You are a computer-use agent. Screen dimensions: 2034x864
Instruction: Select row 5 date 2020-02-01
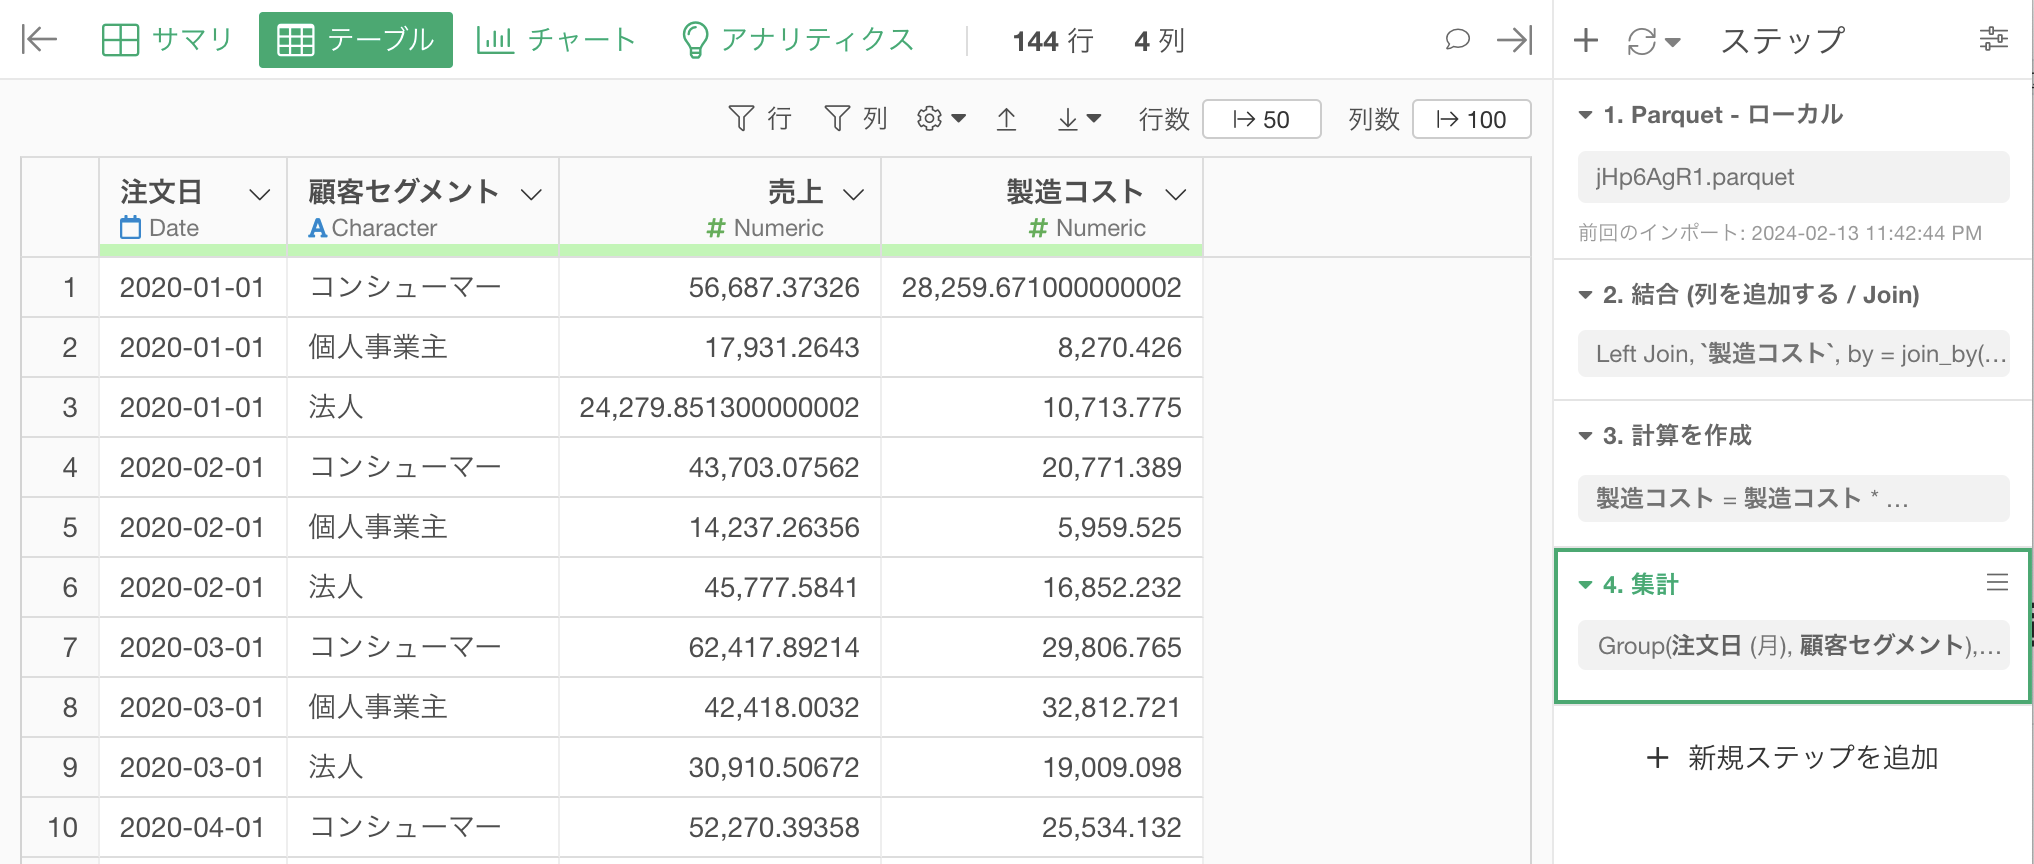tap(193, 528)
